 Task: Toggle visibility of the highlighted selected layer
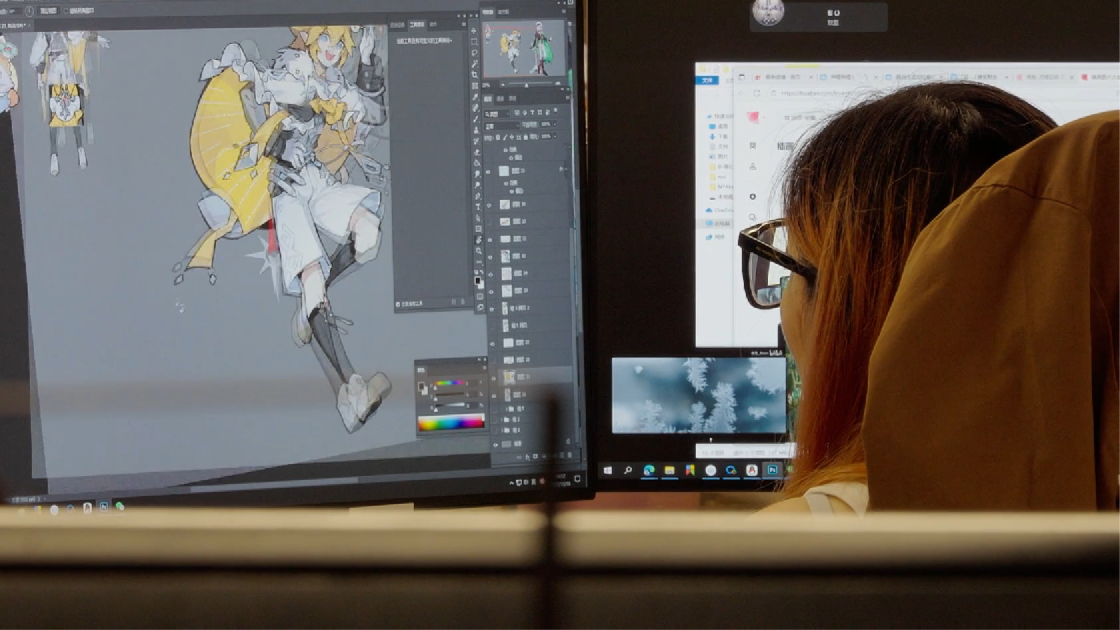coord(495,377)
